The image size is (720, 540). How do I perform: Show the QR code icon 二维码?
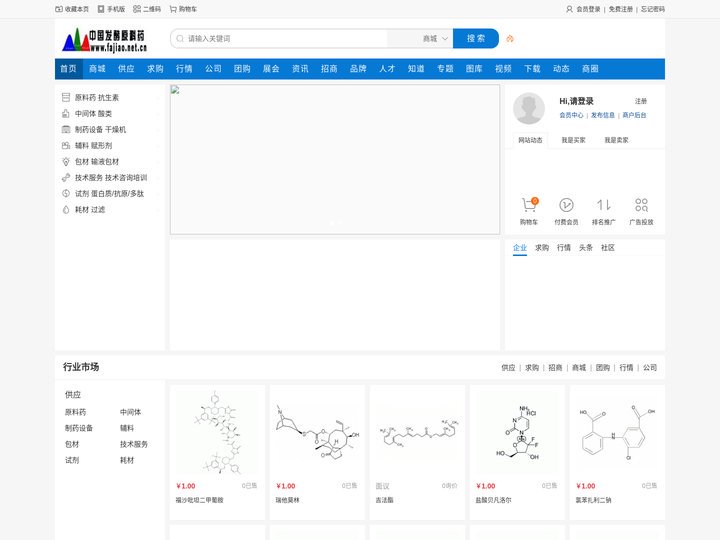[x=137, y=9]
